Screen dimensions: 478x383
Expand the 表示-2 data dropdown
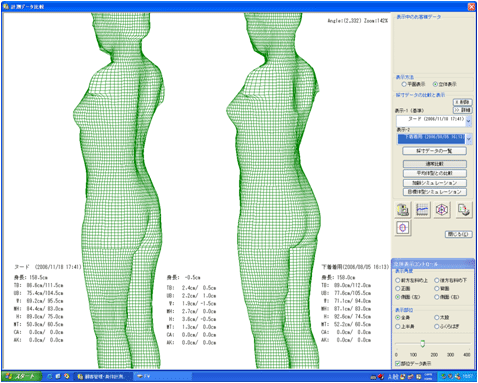coord(469,139)
